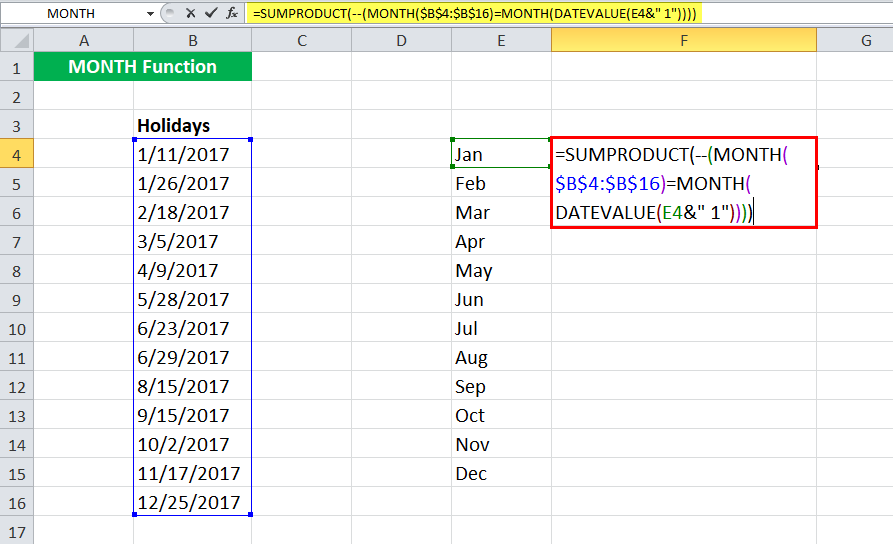
Task: Select cell with date 8/15/2017
Action: [192, 386]
